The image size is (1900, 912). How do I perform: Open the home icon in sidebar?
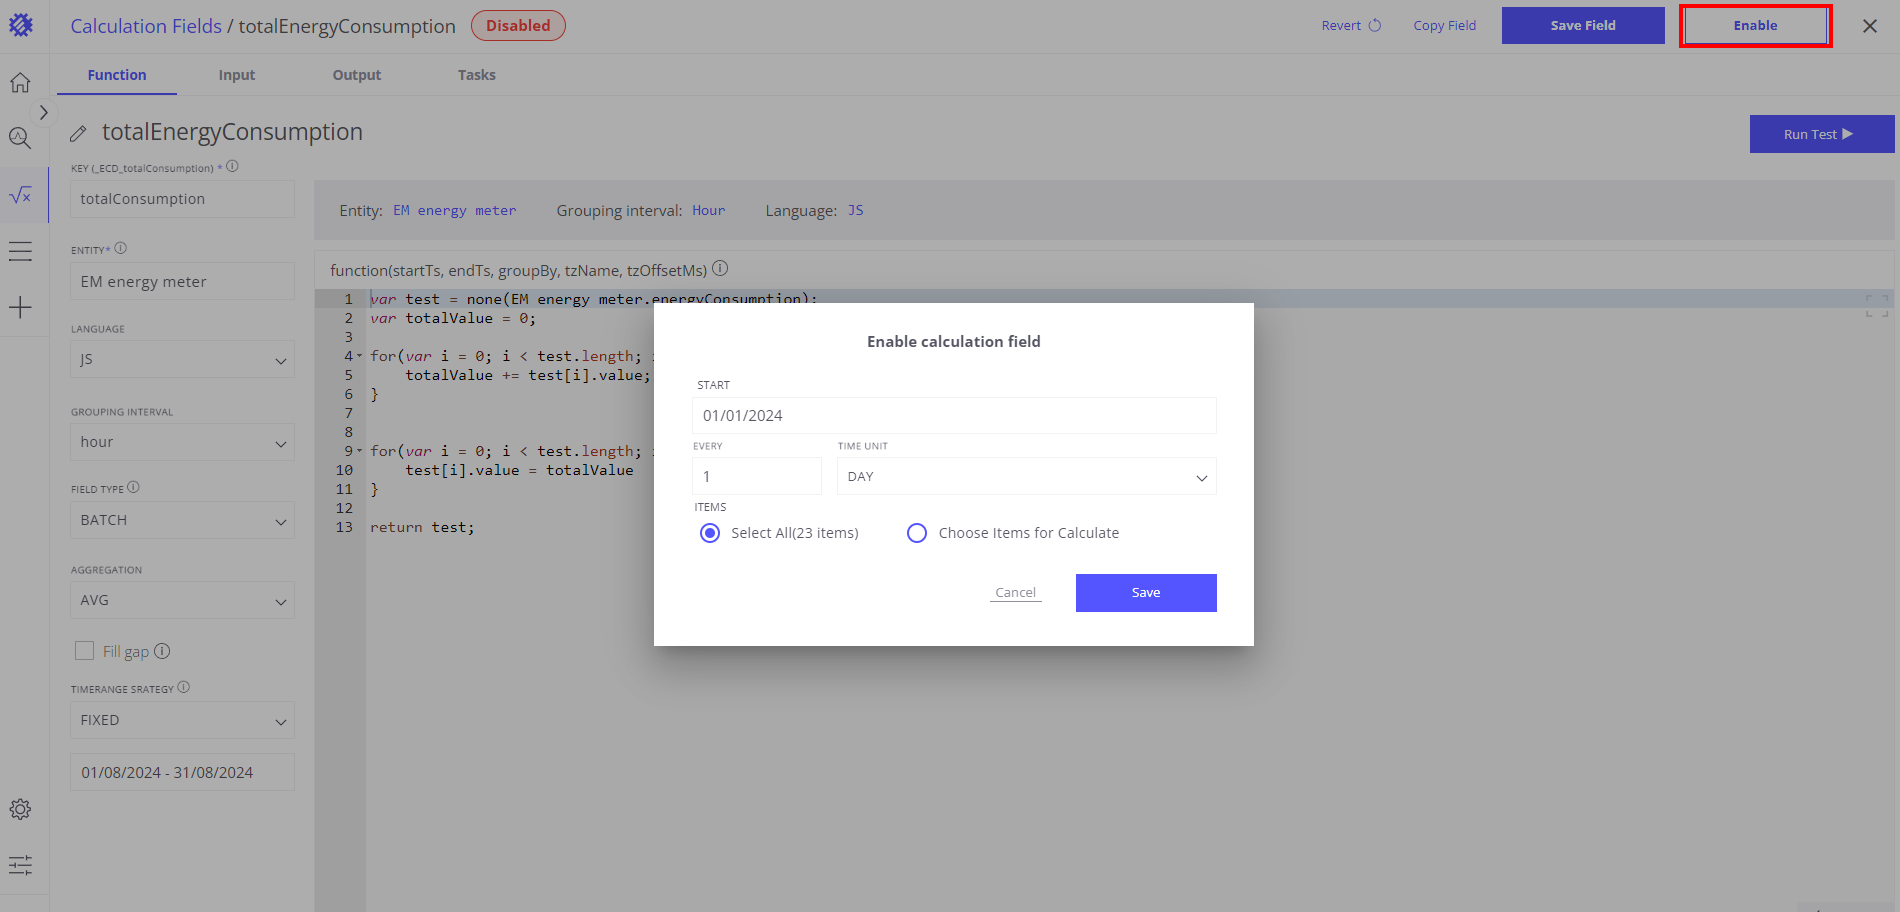(x=20, y=83)
